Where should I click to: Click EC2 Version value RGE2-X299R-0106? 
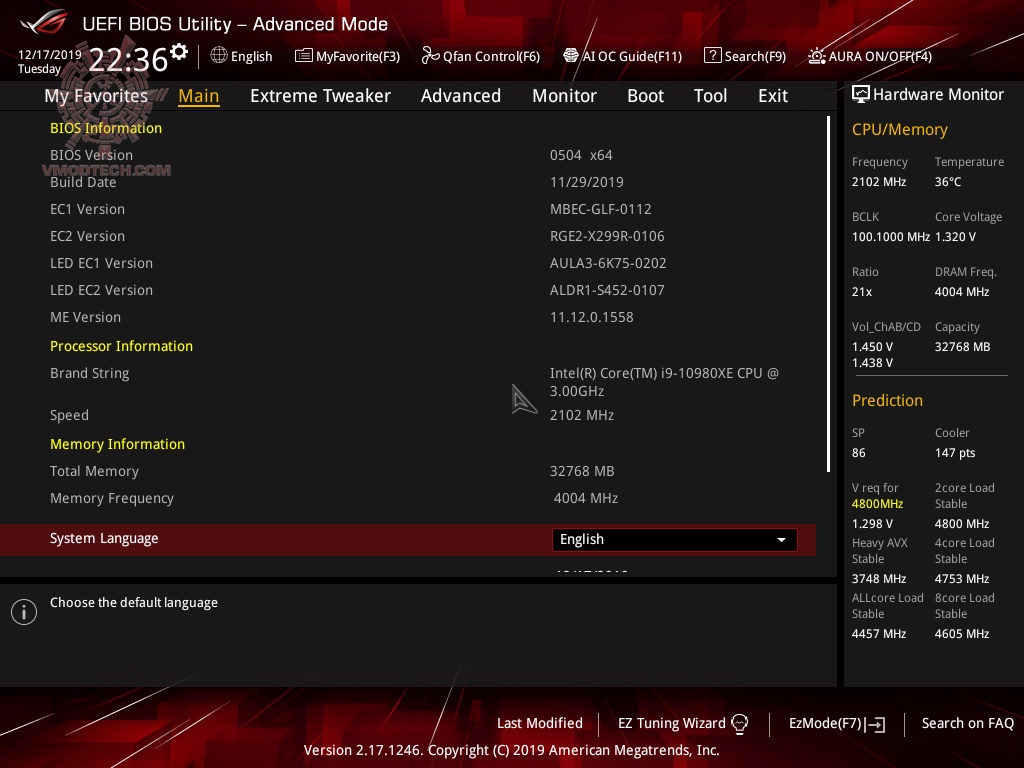coord(607,236)
